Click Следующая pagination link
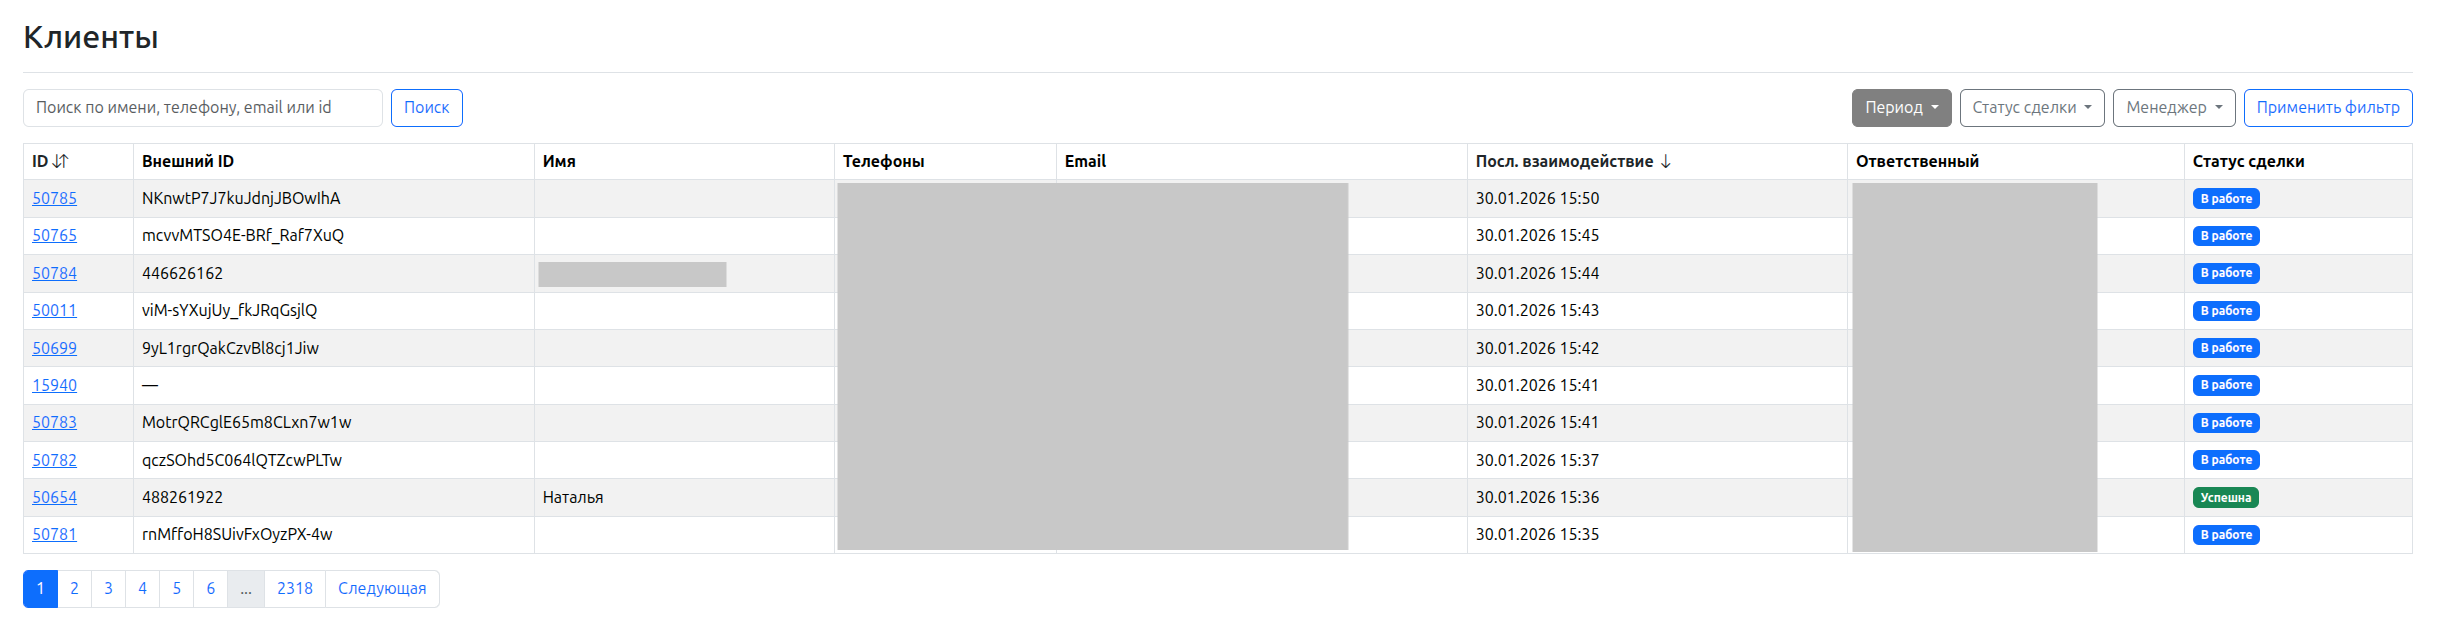 pos(382,589)
